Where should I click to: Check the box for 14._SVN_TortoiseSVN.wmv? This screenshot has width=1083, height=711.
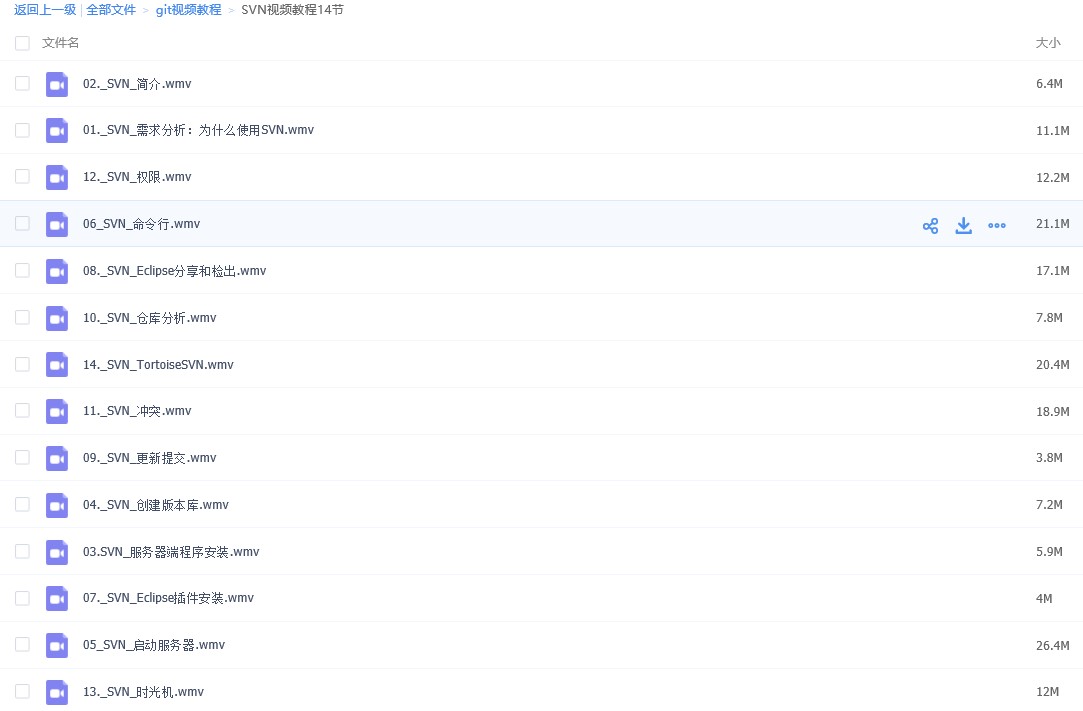point(22,364)
